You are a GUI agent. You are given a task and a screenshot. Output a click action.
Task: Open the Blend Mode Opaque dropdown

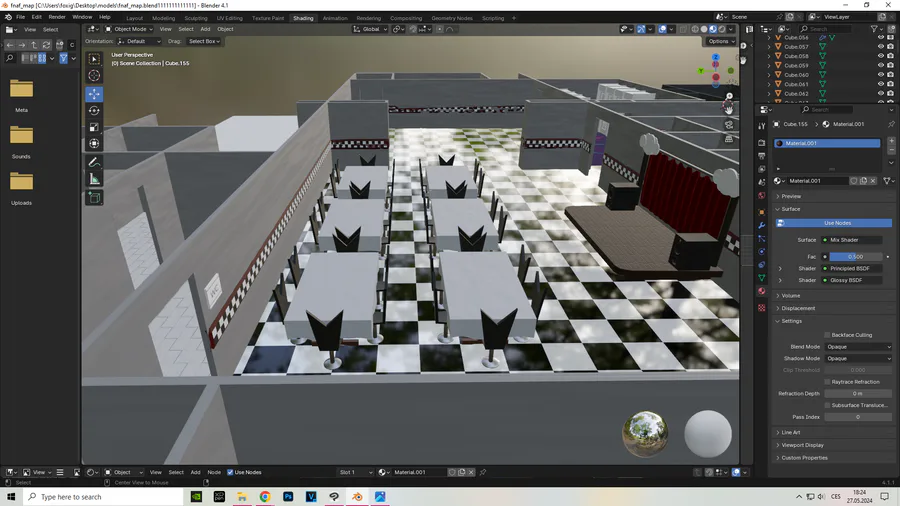tap(858, 347)
